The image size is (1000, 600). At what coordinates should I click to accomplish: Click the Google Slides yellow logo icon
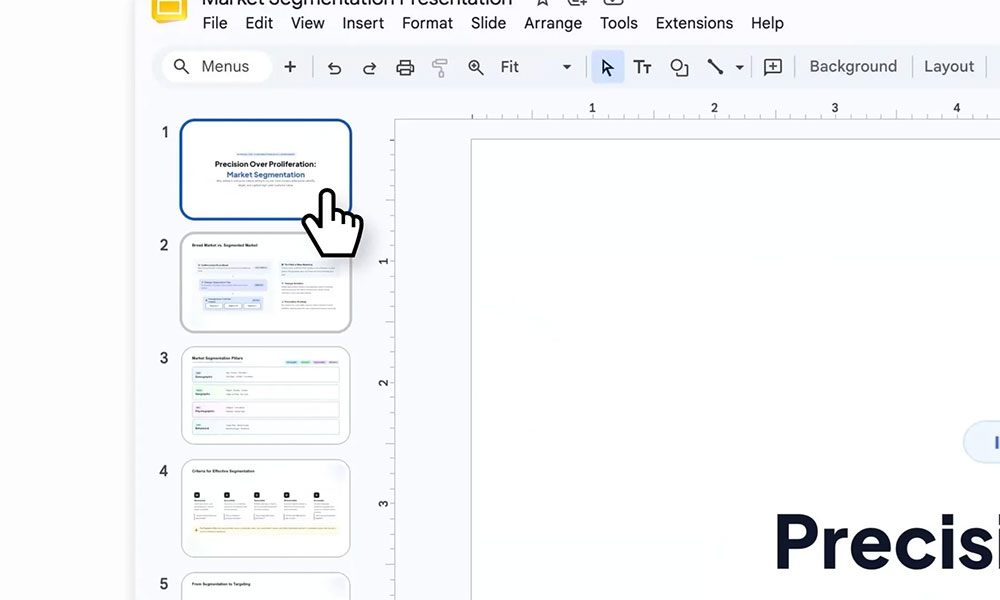(169, 10)
